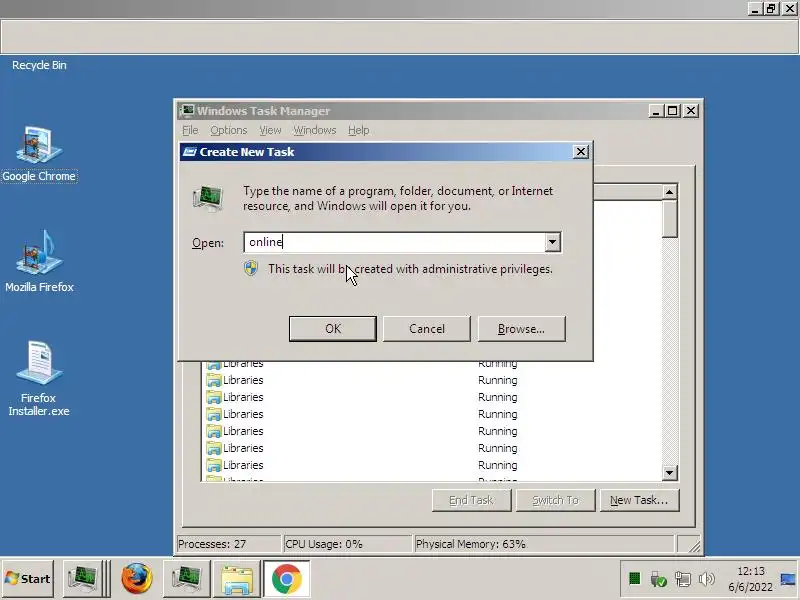800x600 pixels.
Task: Click Cancel in Create New Task dialog
Action: (427, 329)
